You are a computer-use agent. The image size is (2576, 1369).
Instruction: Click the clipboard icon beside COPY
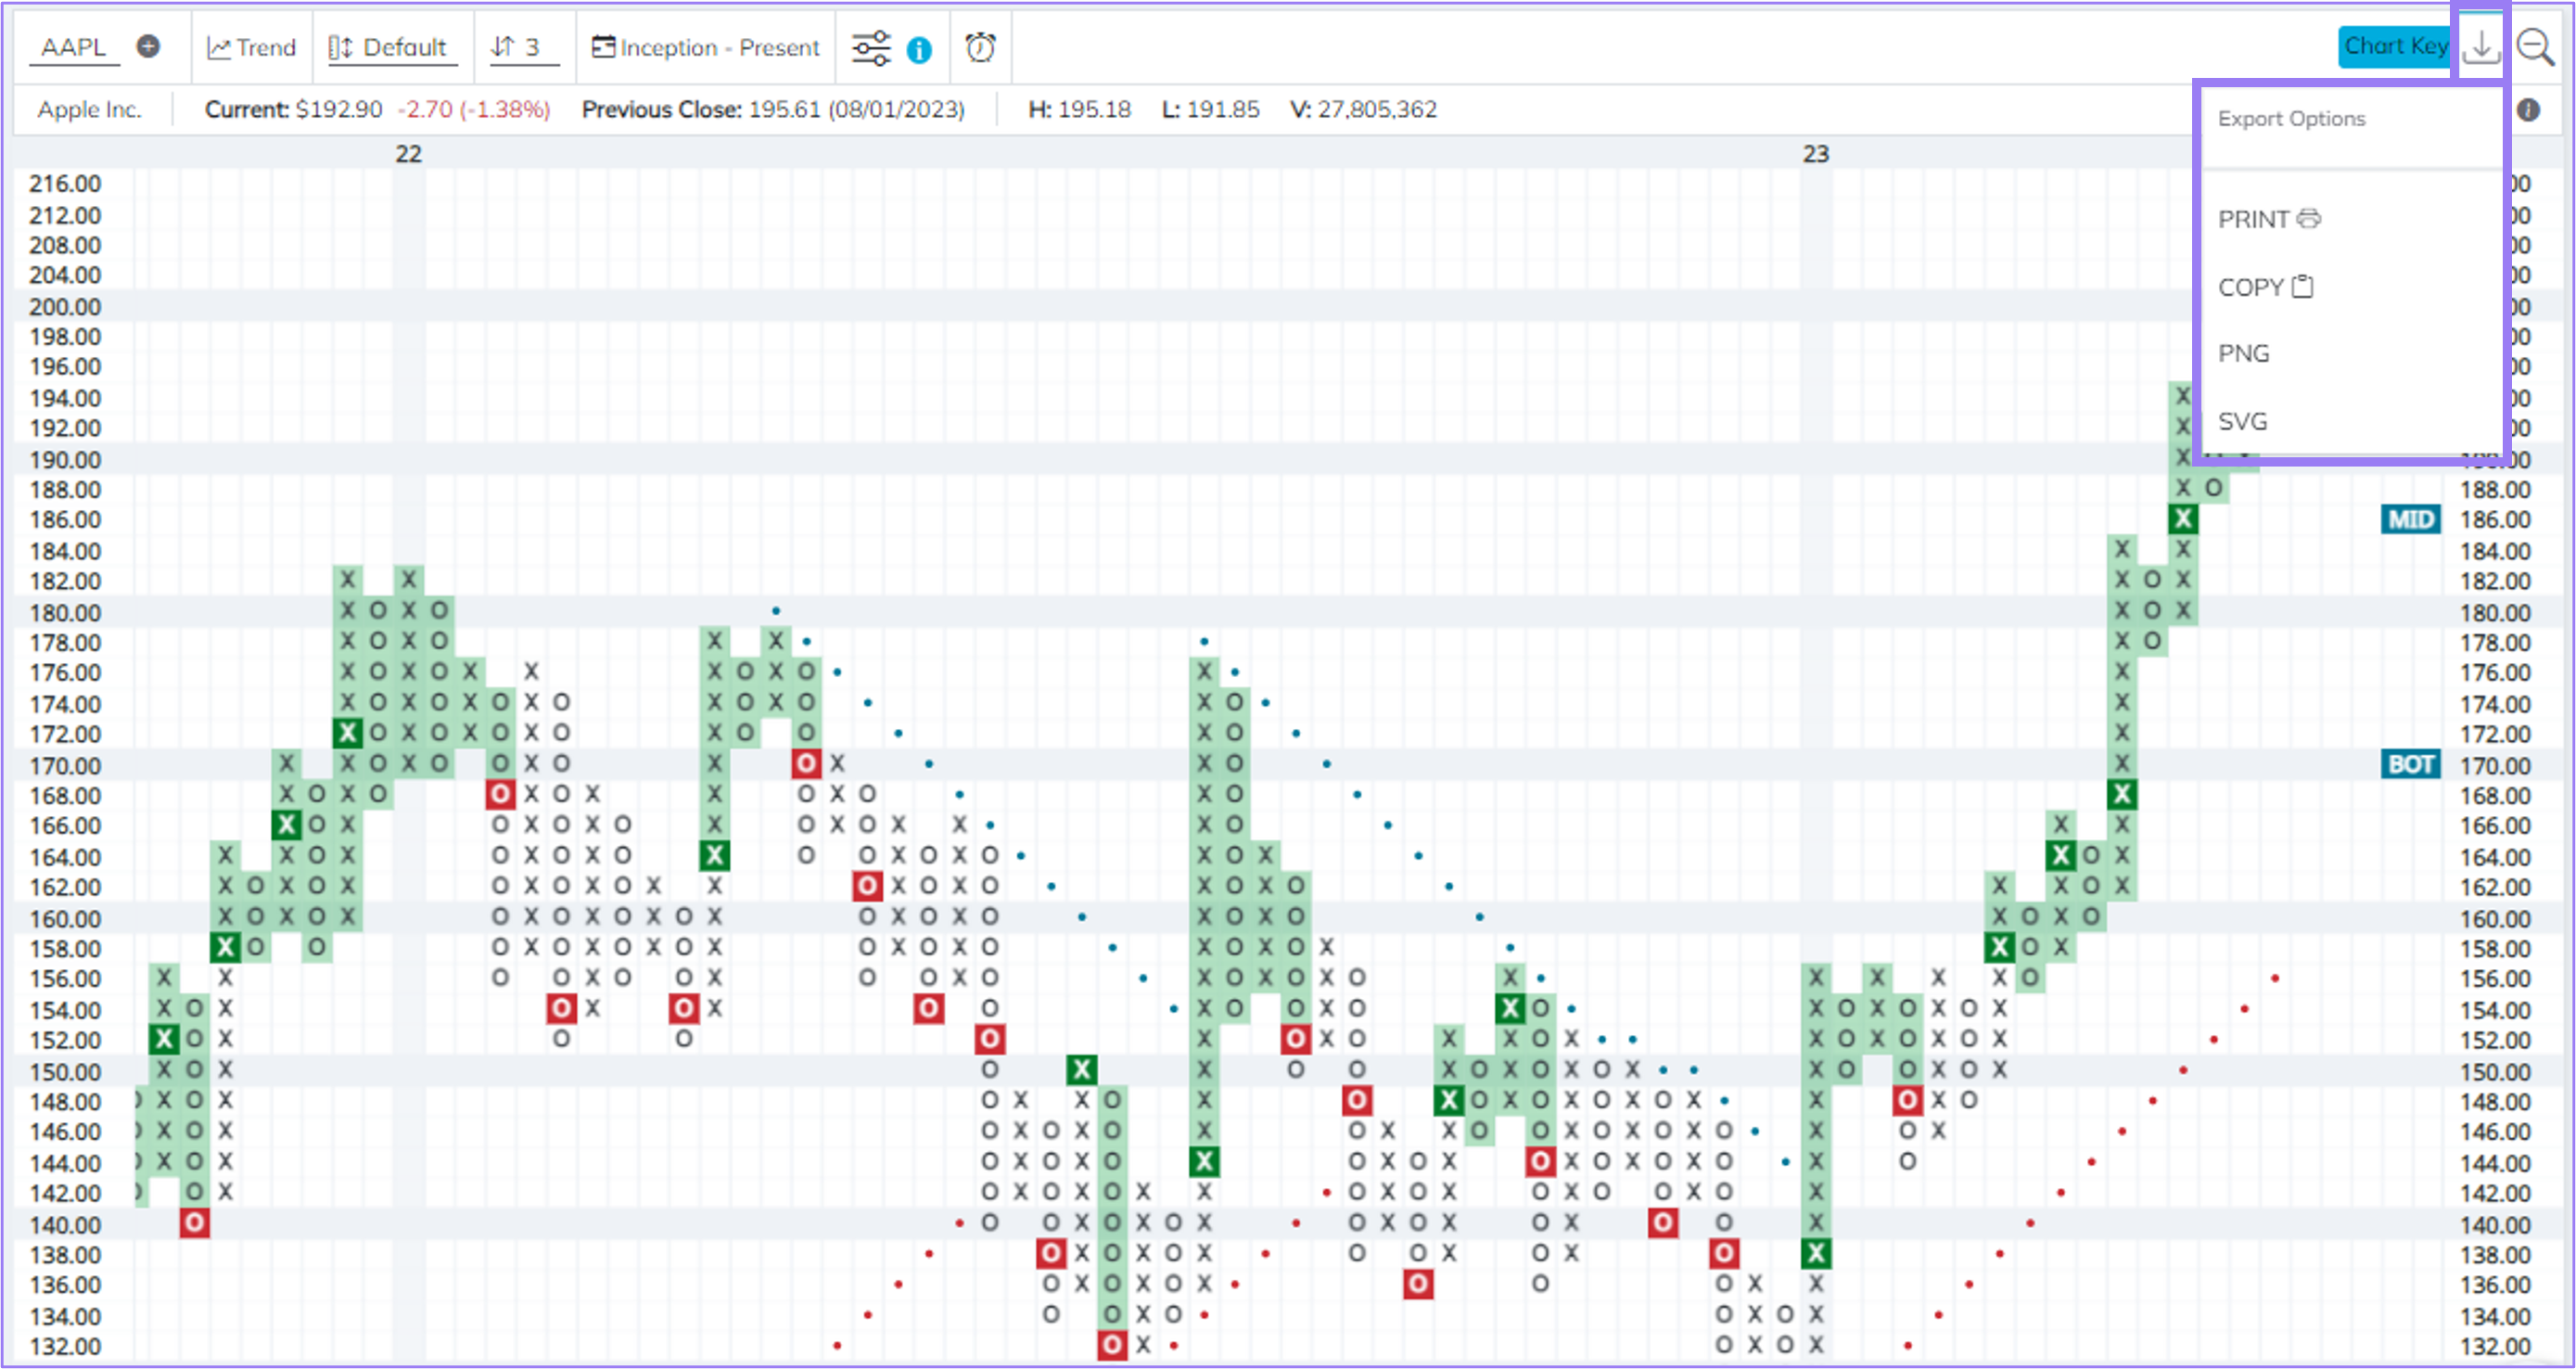point(2303,285)
